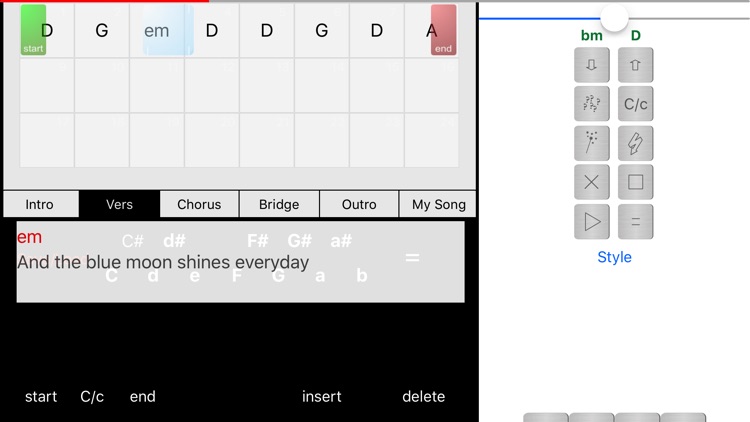Open the Bridge section tab
The height and width of the screenshot is (422, 750).
(x=279, y=204)
